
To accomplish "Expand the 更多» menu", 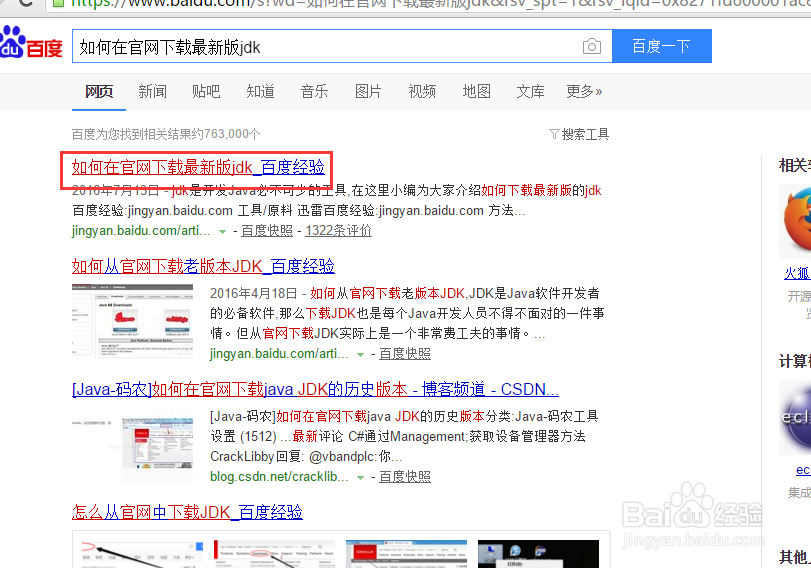I will (584, 92).
